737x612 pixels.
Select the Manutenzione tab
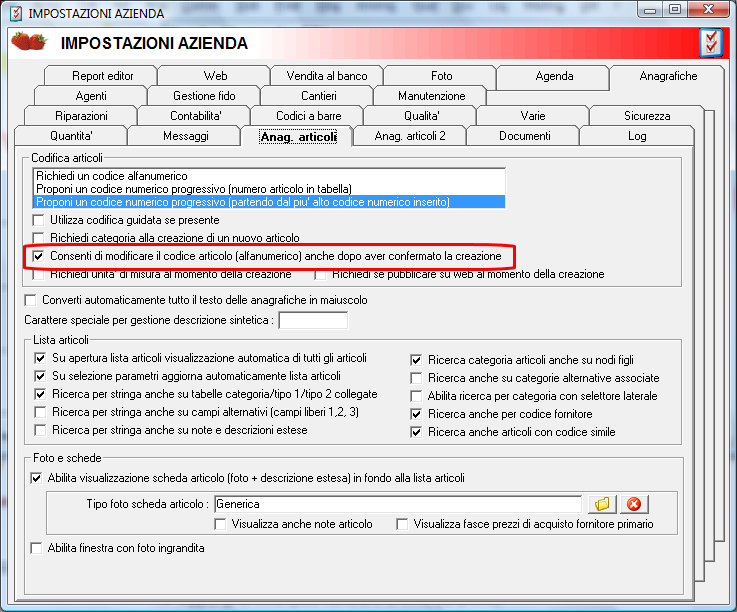tap(431, 96)
